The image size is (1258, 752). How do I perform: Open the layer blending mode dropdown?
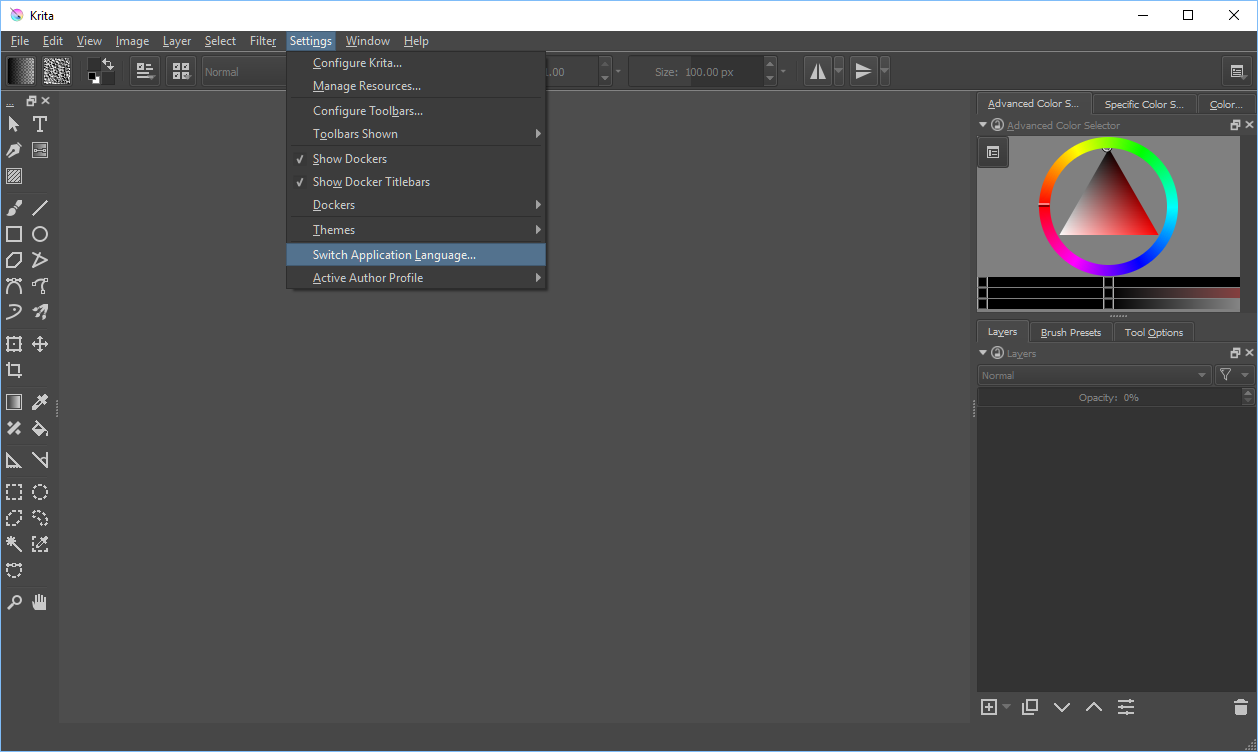pyautogui.click(x=1094, y=375)
